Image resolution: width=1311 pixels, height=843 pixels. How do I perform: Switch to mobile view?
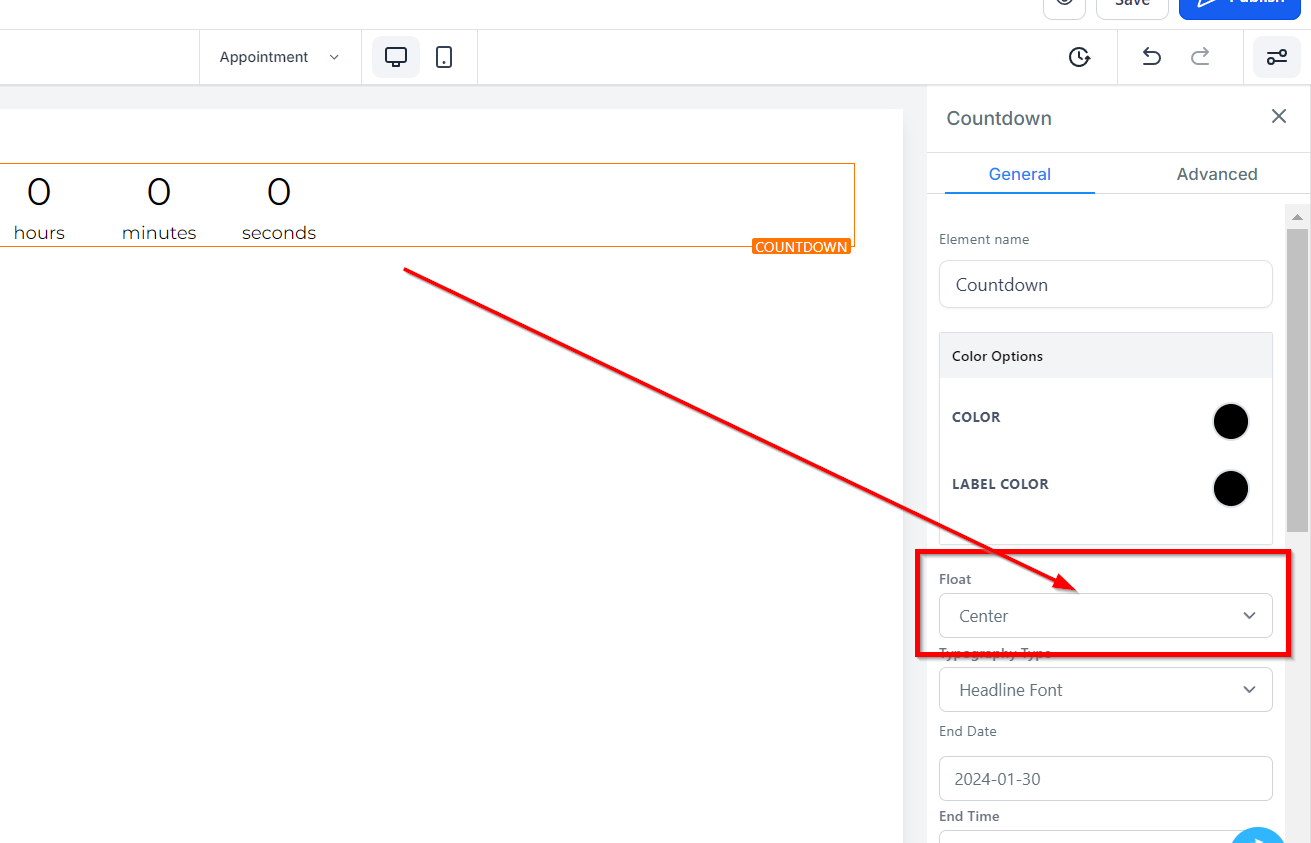point(444,57)
